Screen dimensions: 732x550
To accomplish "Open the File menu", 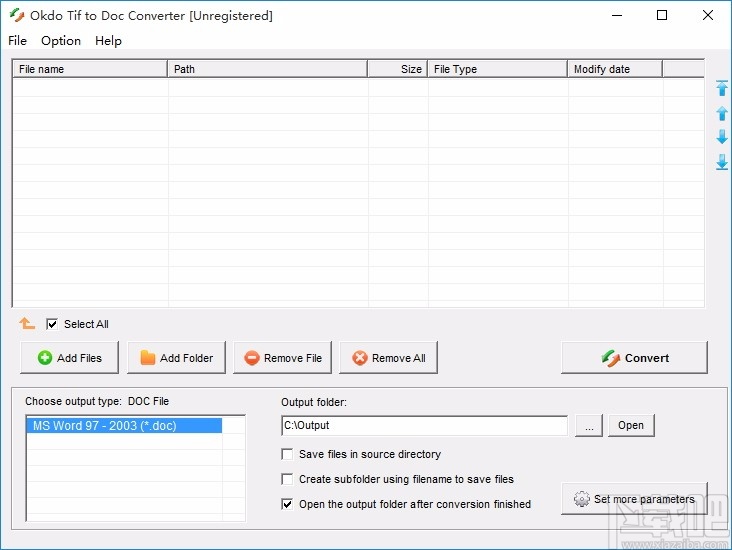I will coord(17,41).
